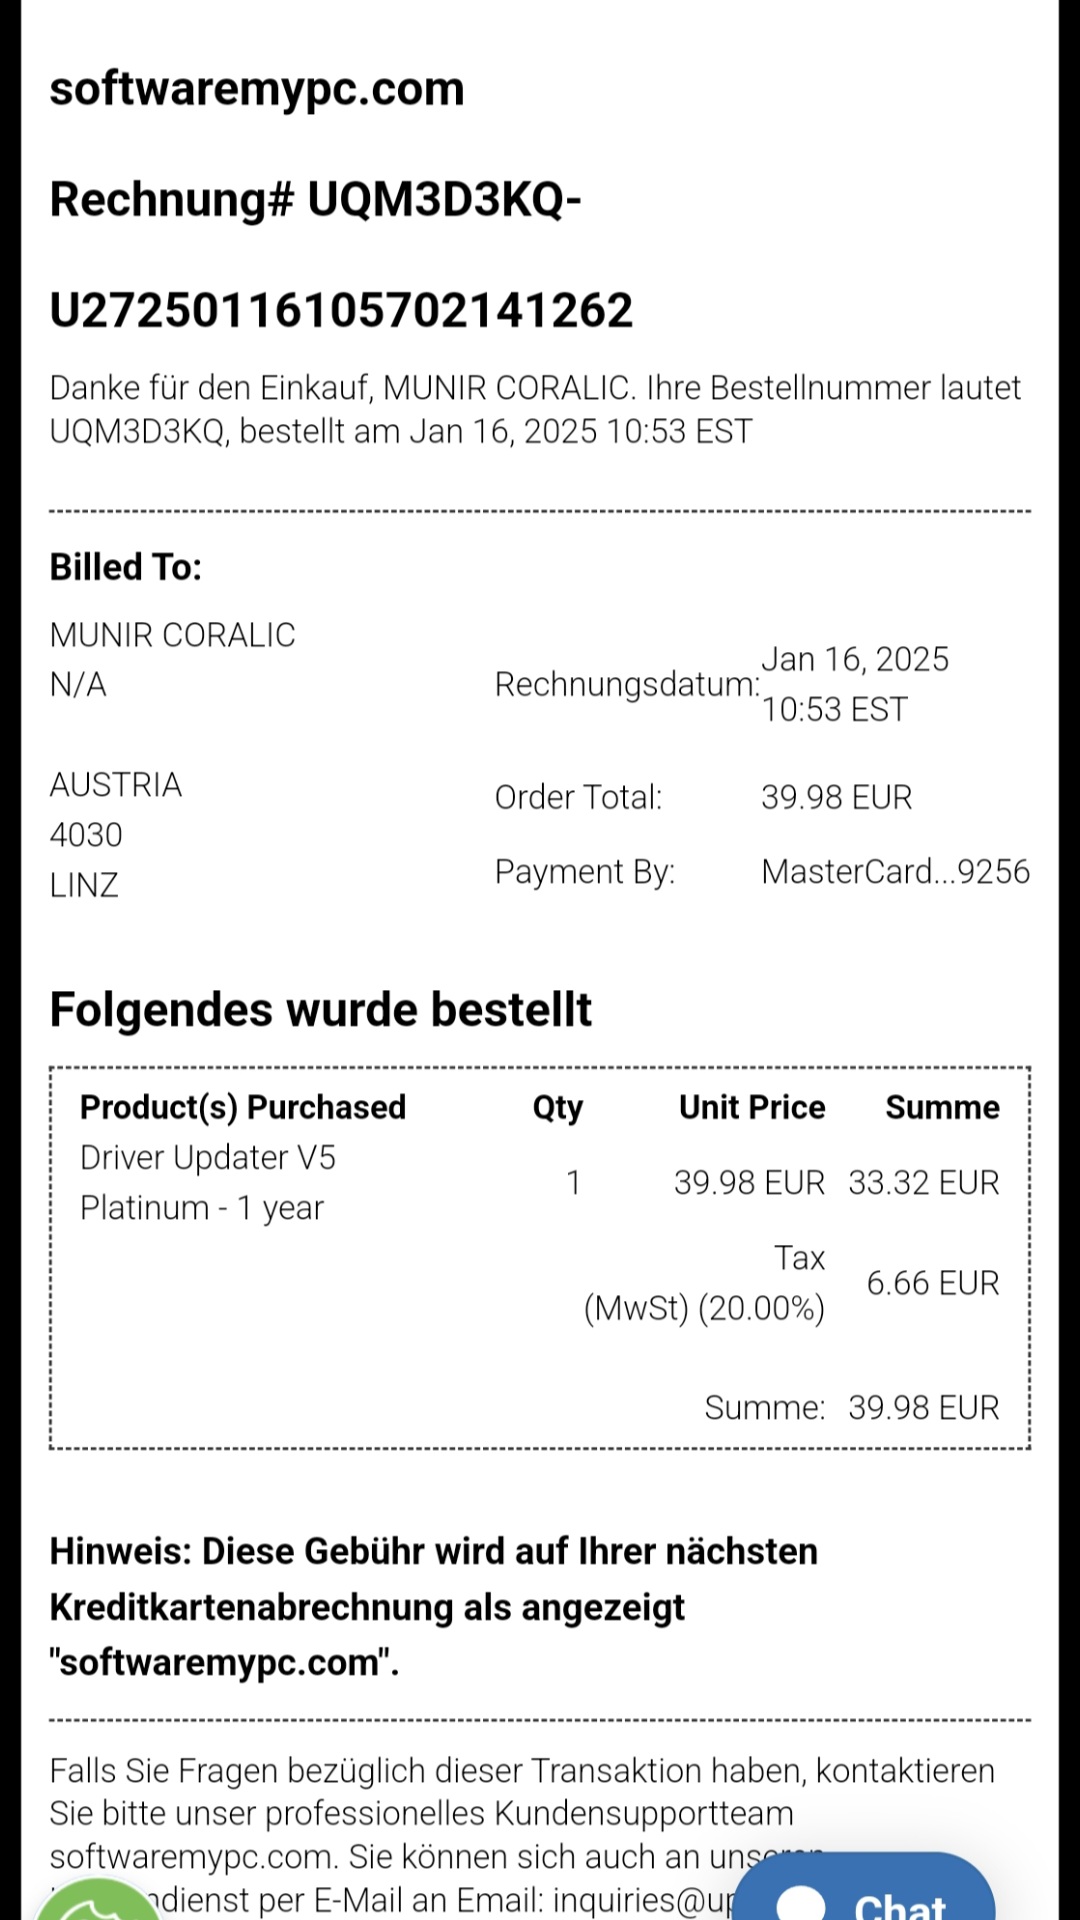Select the Rechnung# invoice number heading
This screenshot has width=1080, height=1920.
click(x=341, y=254)
